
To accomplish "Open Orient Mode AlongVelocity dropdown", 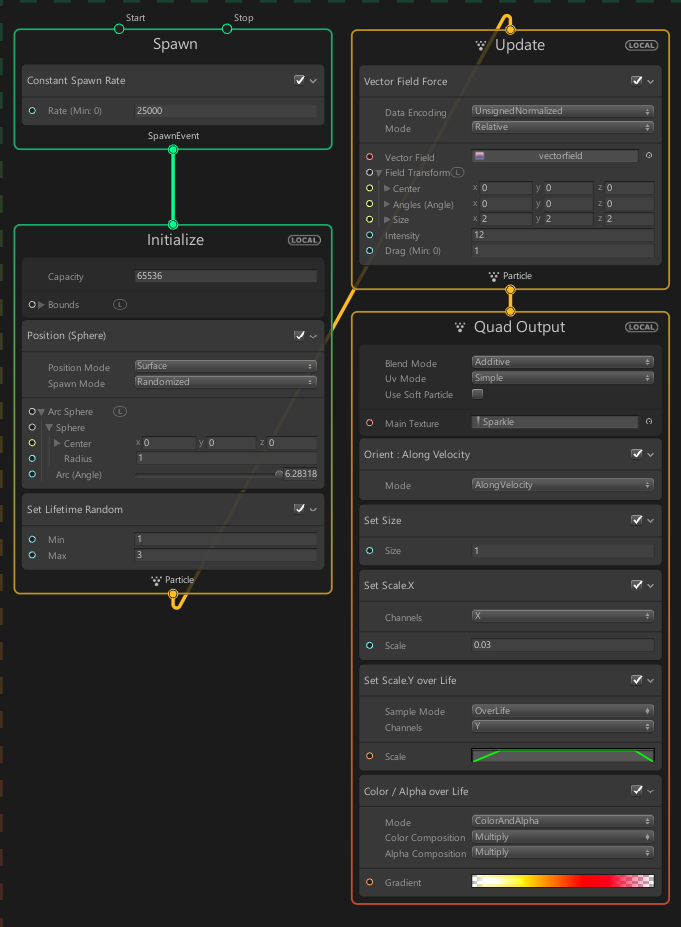I will [563, 485].
